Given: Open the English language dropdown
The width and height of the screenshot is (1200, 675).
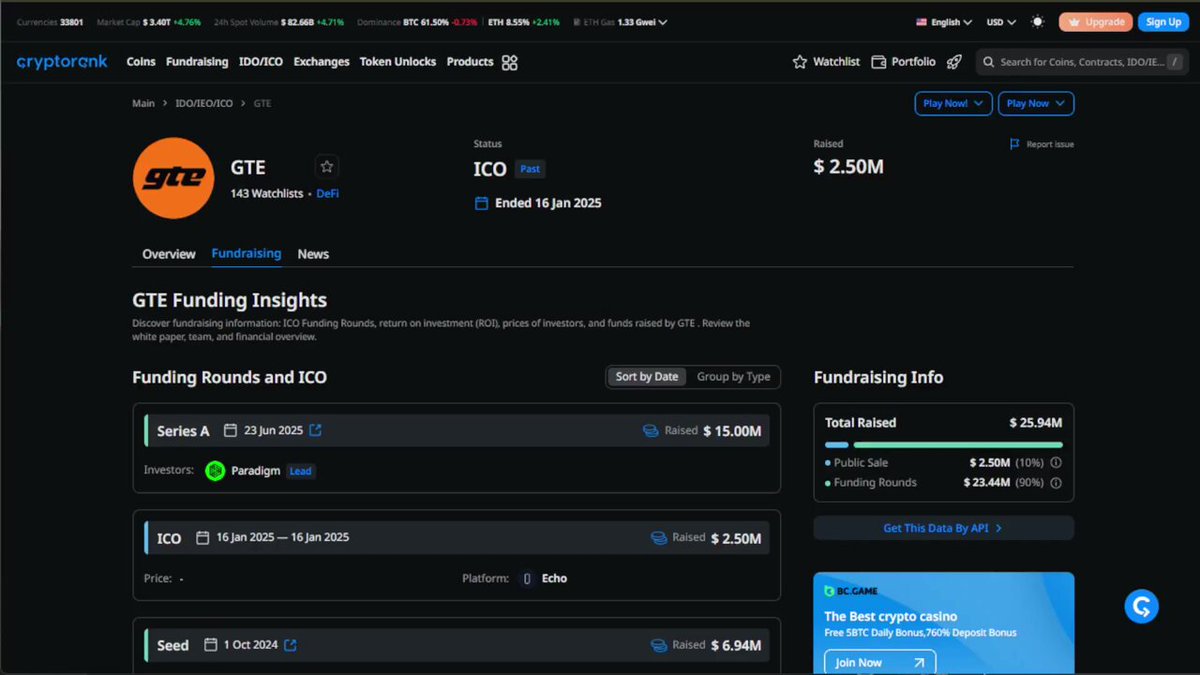Looking at the screenshot, I should (944, 22).
